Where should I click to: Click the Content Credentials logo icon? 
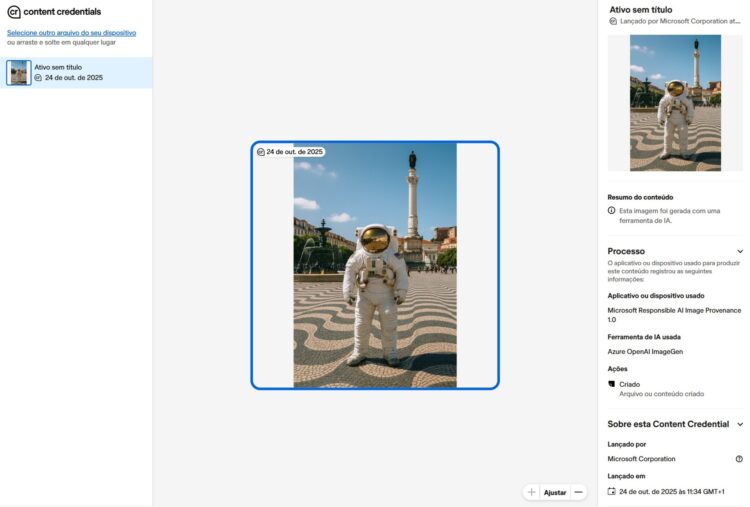click(x=13, y=12)
